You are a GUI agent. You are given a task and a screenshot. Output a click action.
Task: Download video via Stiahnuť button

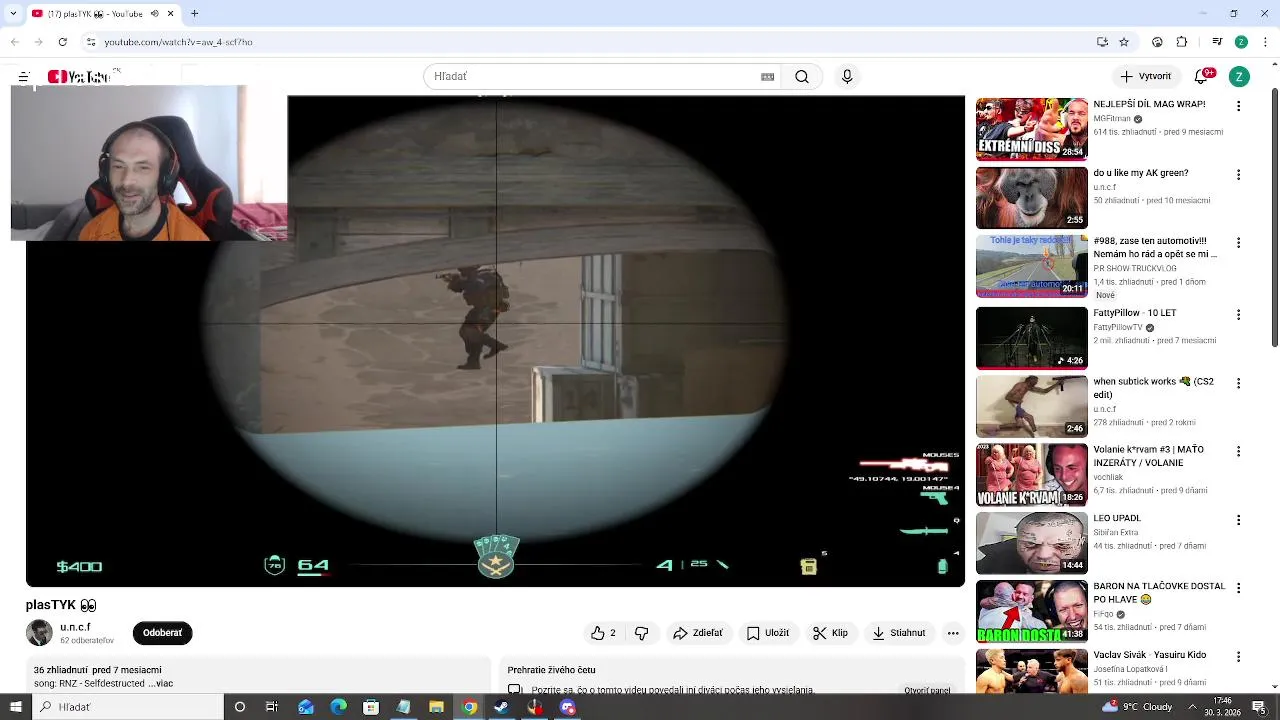point(899,633)
